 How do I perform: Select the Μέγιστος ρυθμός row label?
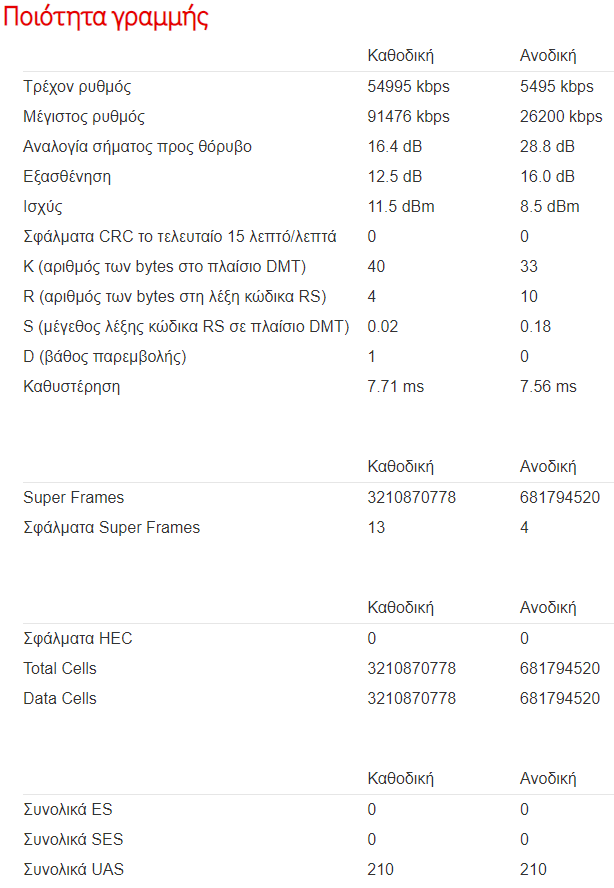(x=84, y=117)
